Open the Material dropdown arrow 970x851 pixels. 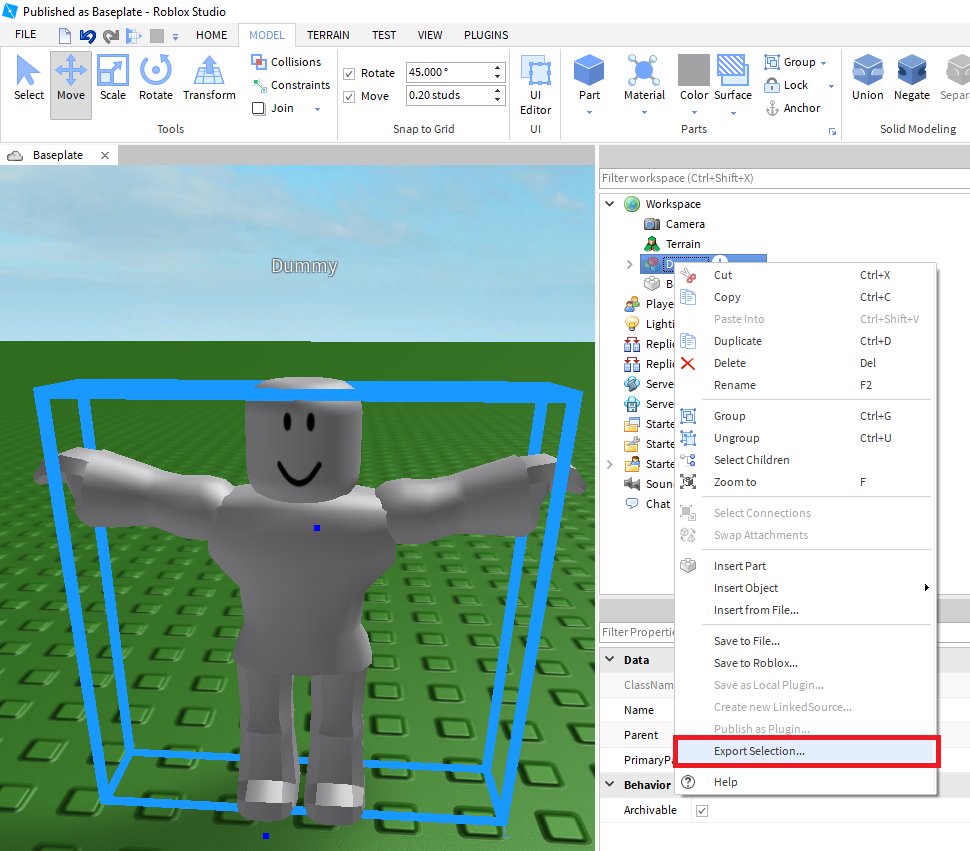(x=644, y=113)
